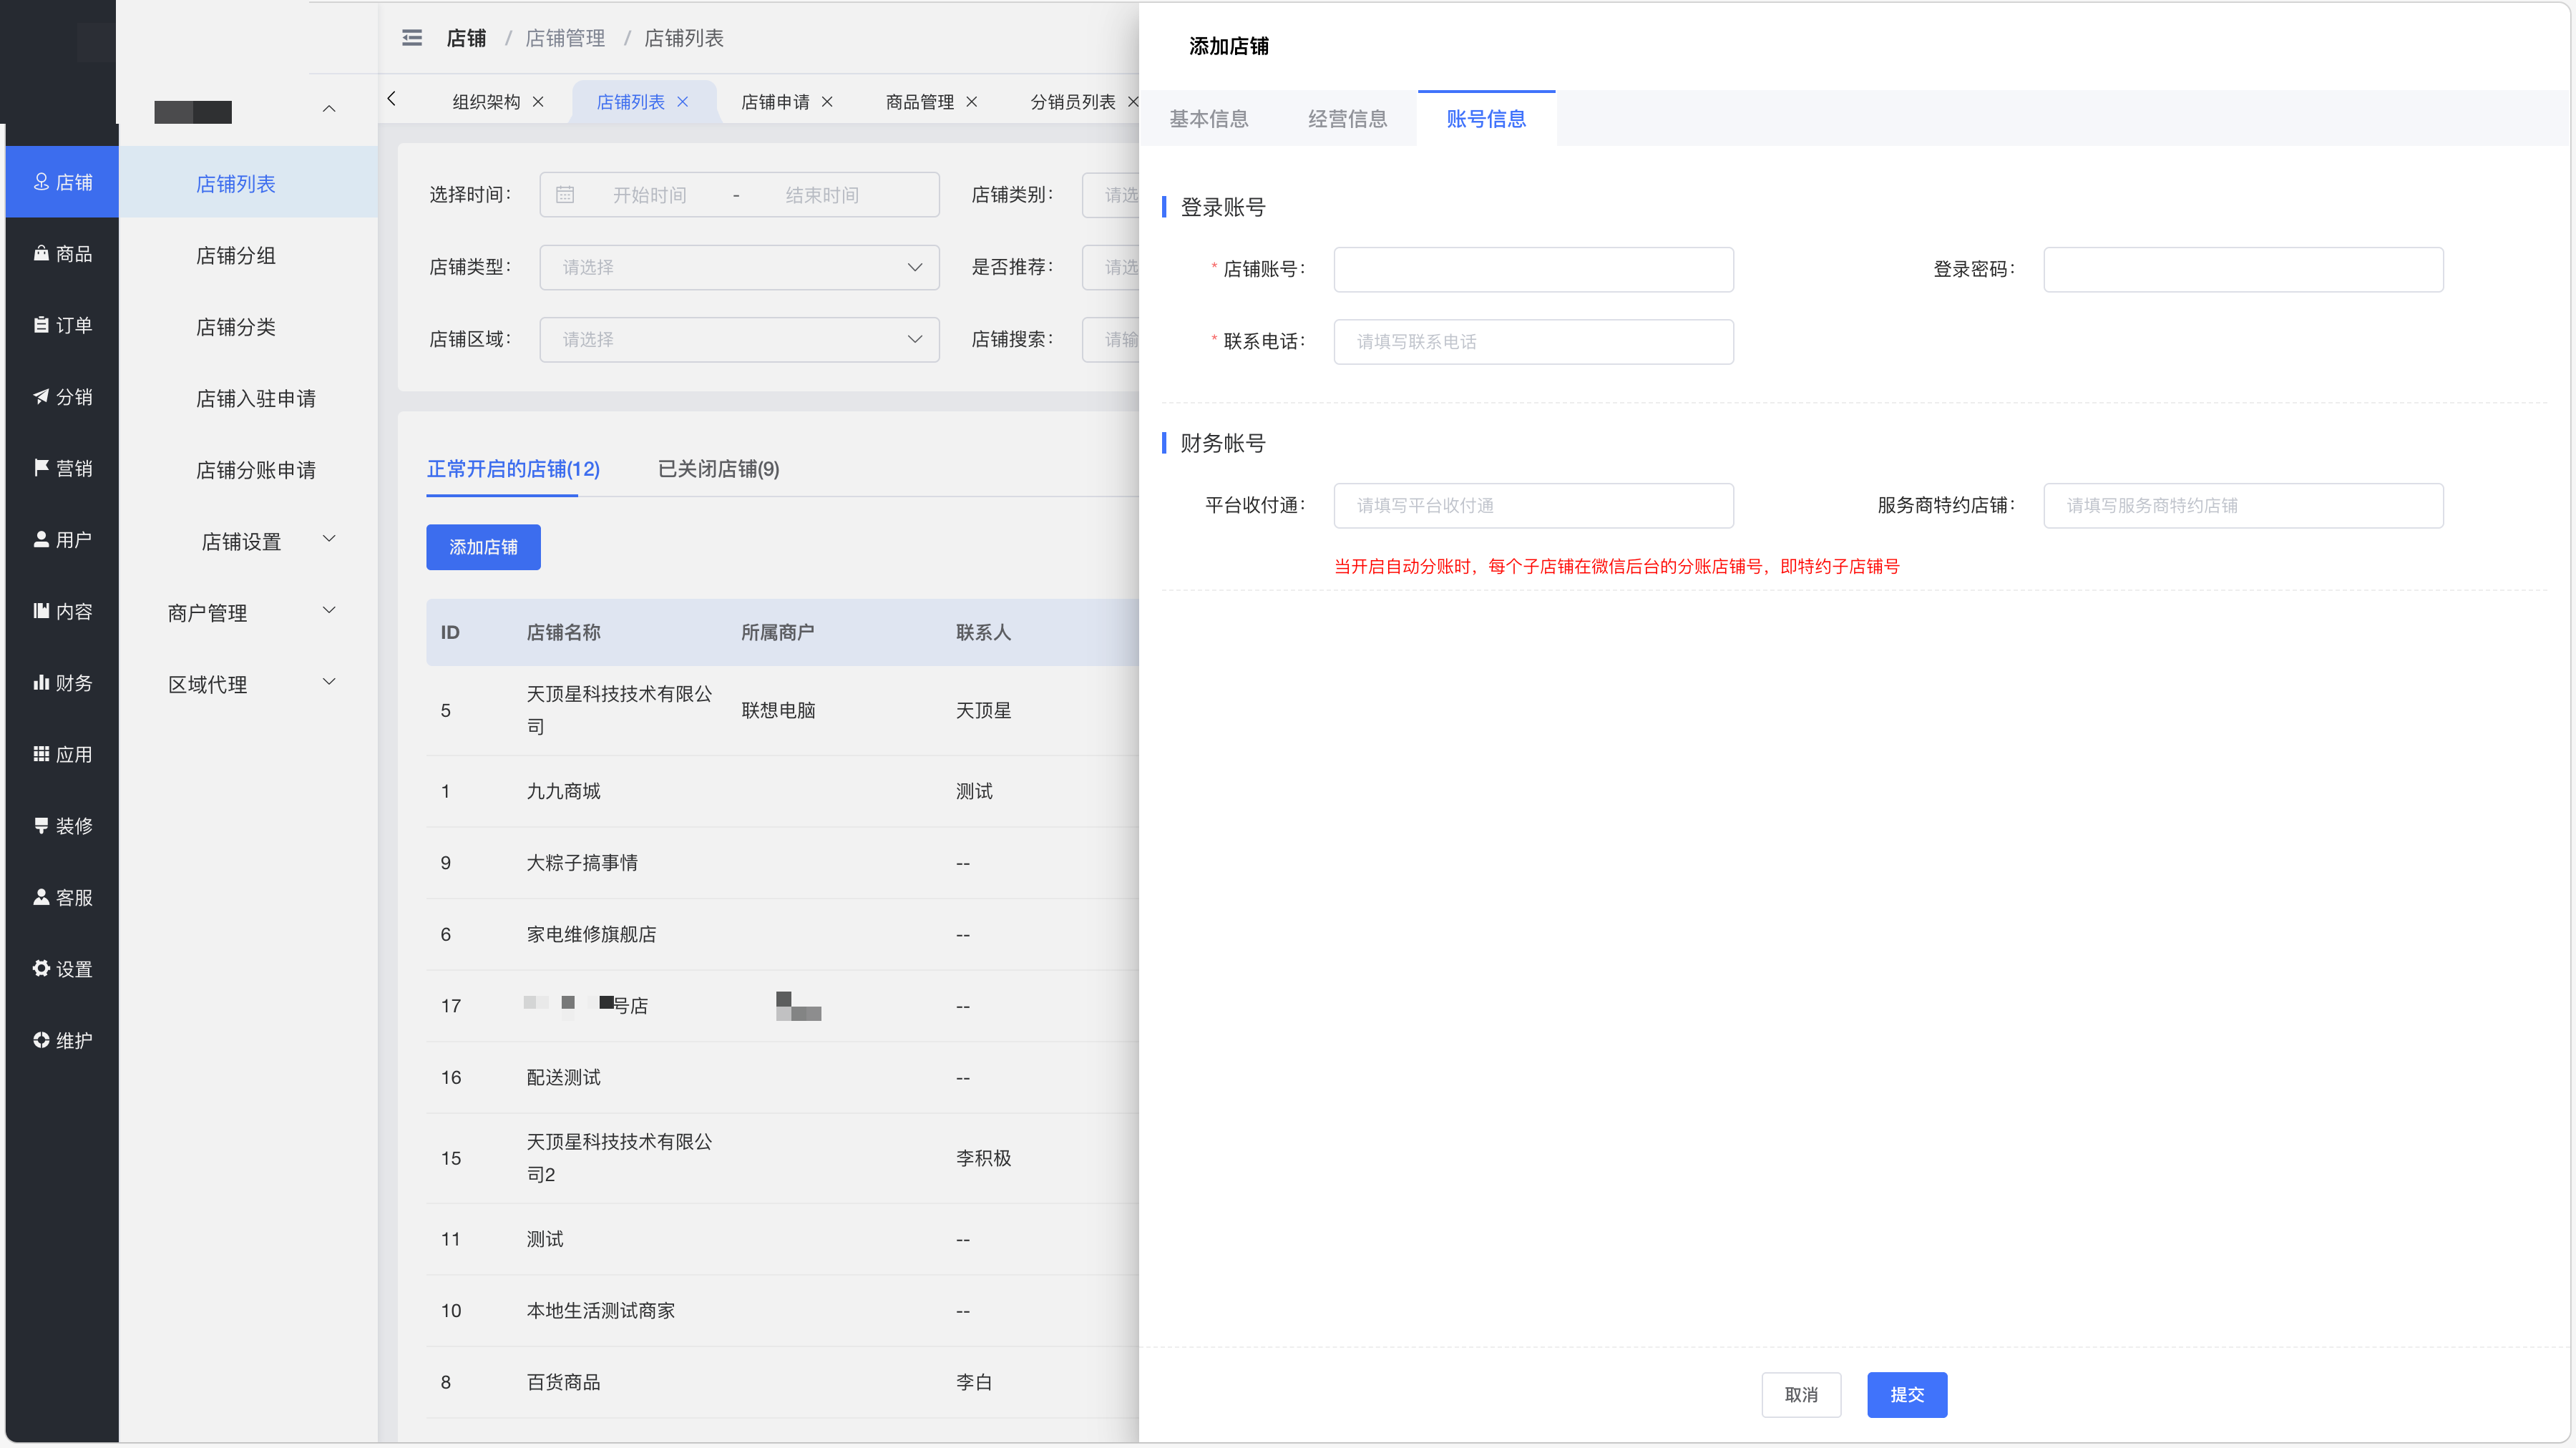
Task: Open the 商品 sidebar section
Action: click(62, 254)
